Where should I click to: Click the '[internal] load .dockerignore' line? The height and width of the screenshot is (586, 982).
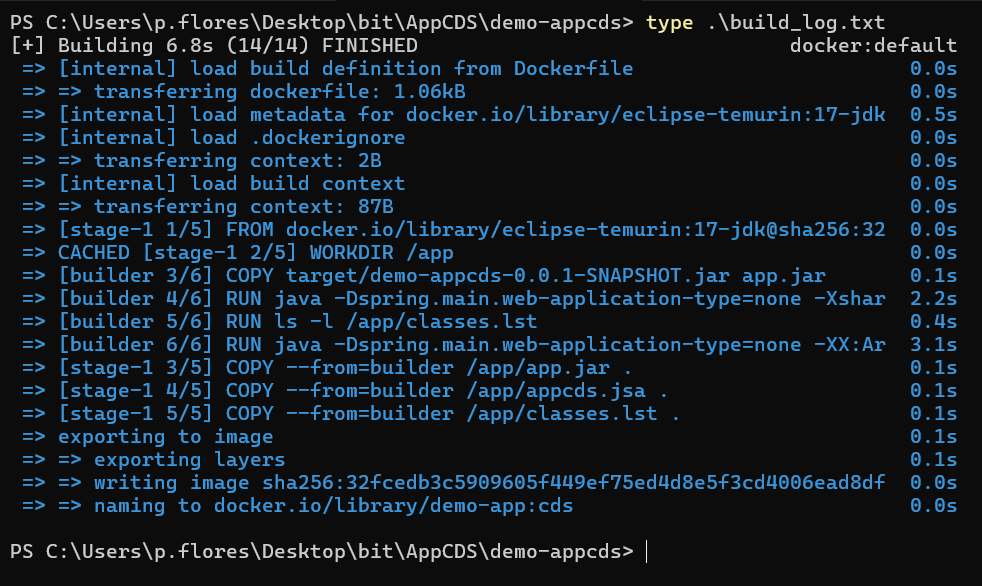click(232, 138)
